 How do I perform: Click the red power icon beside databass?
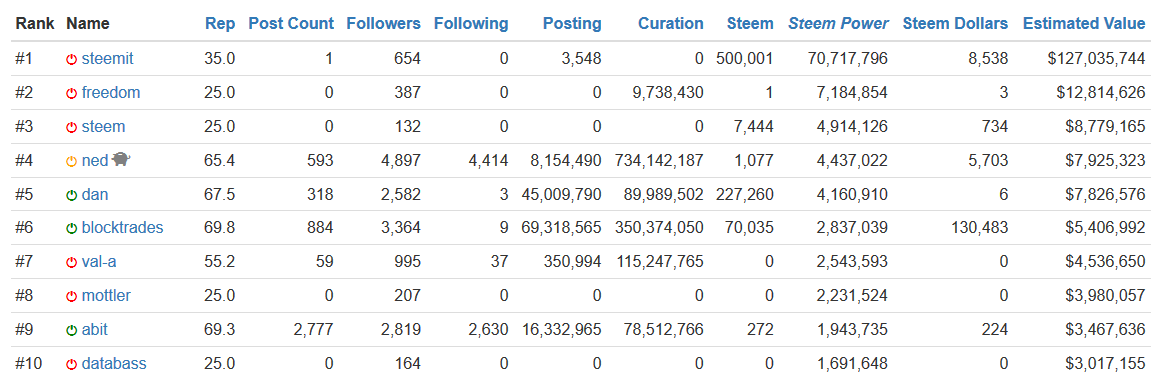(72, 364)
